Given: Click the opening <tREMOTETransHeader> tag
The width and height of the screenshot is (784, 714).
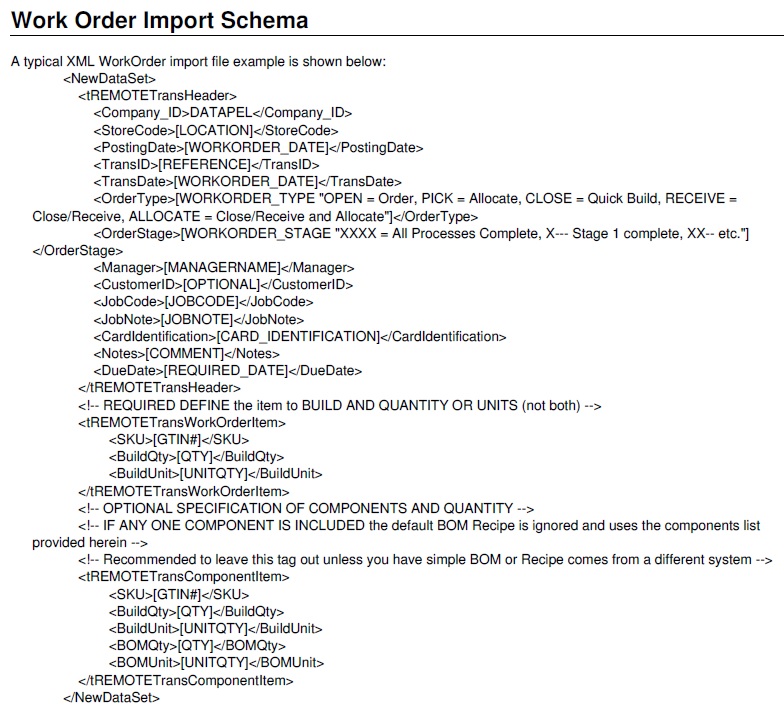Looking at the screenshot, I should click(158, 96).
